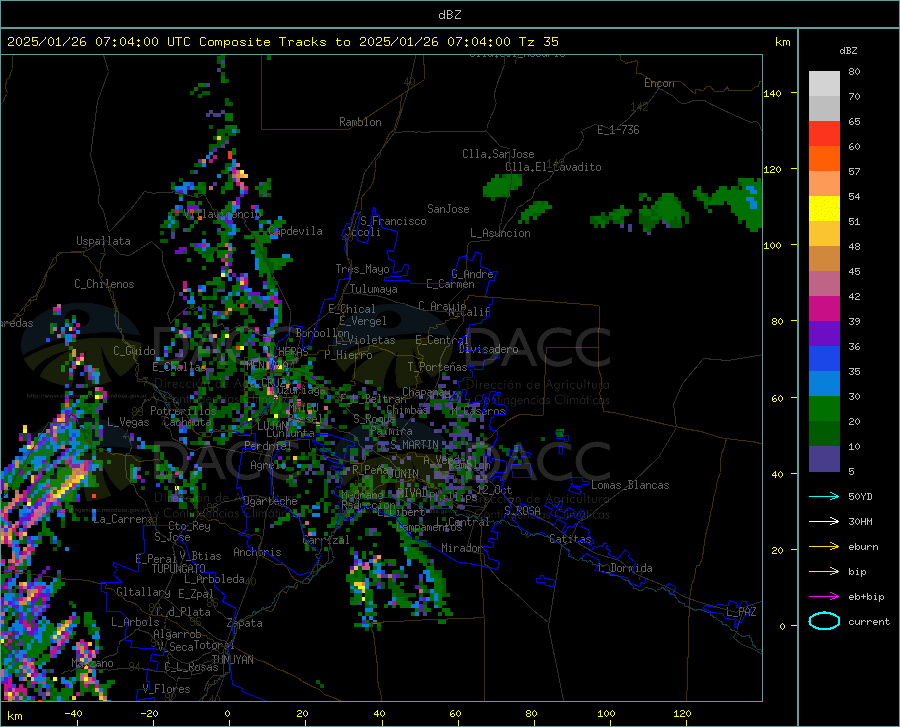Click the Lomas_Blancas label
The height and width of the screenshot is (727, 900).
[630, 485]
